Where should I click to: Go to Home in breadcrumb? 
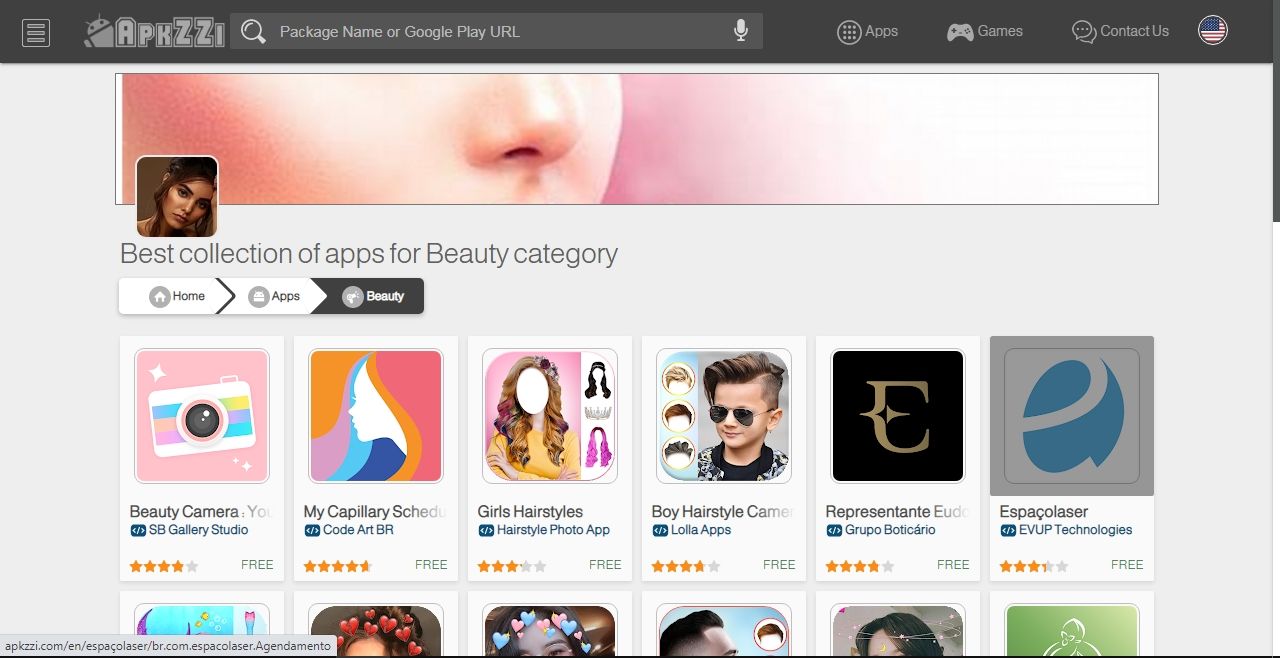177,296
